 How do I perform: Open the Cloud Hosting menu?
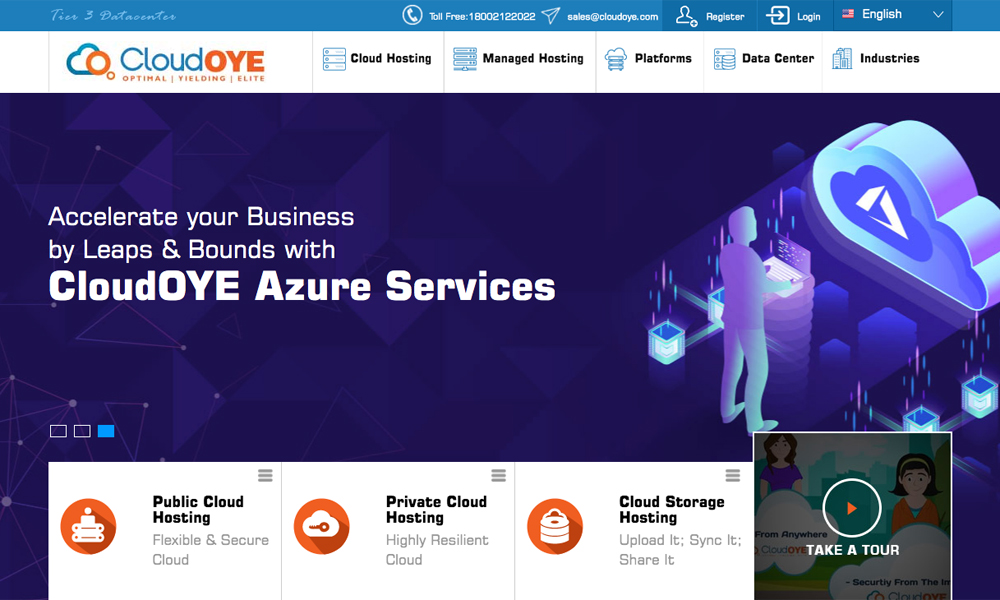(x=378, y=59)
